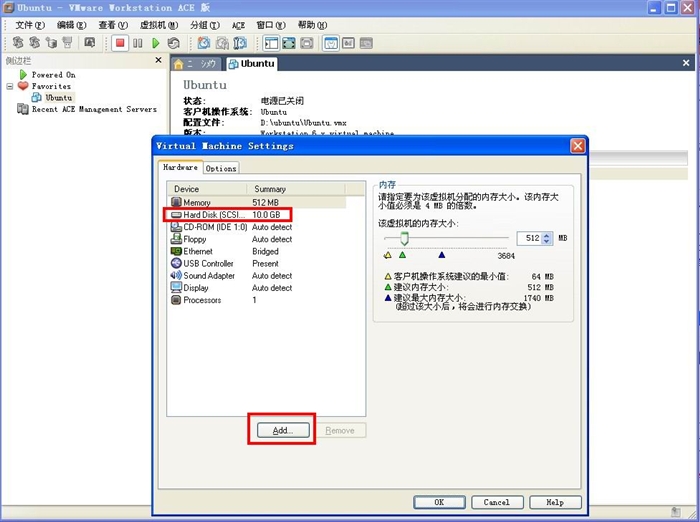The image size is (700, 522).
Task: Click the Add... button
Action: (283, 430)
